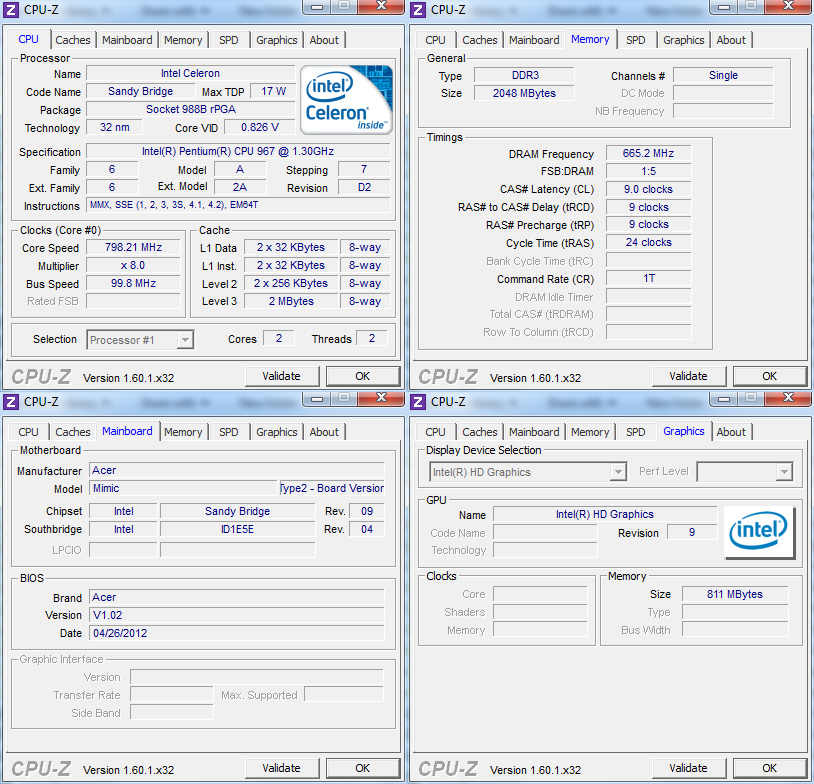
Task: Open the About tab in the CPU window
Action: pos(324,40)
